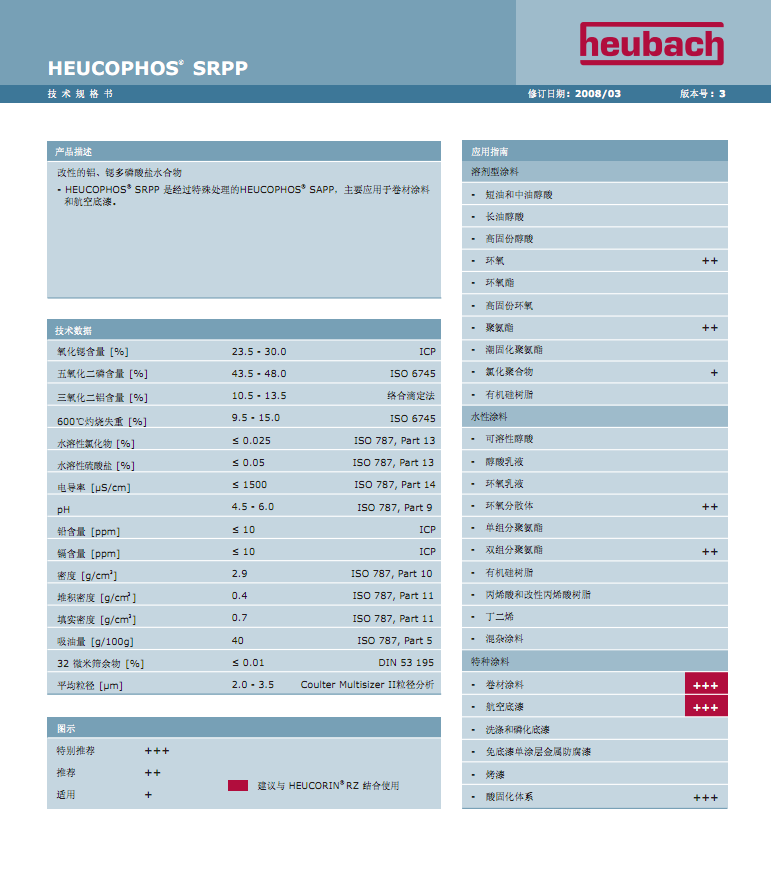This screenshot has height=876, width=771.
Task: Click the 版本号 3 label
Action: coord(702,94)
